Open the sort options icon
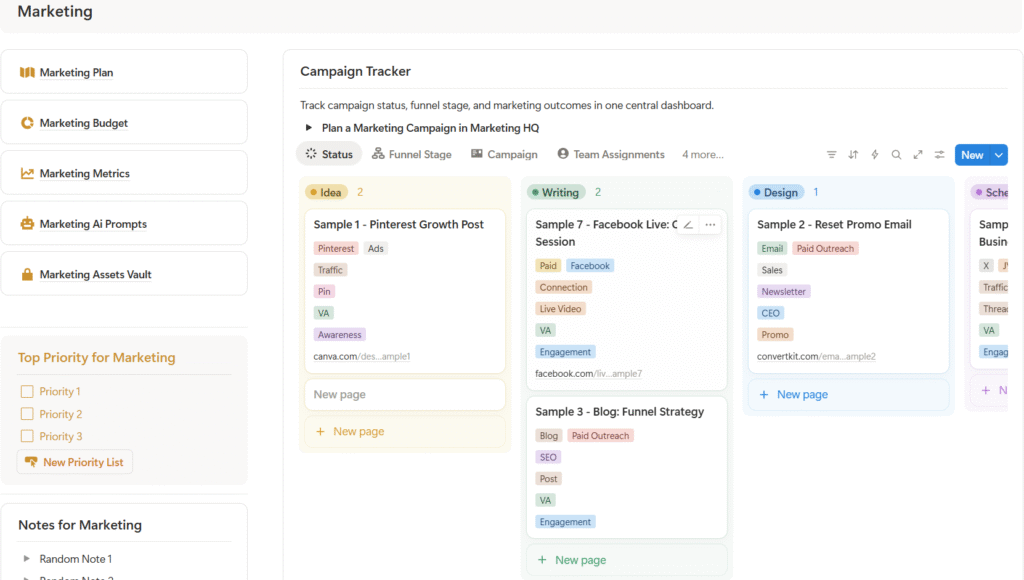The height and width of the screenshot is (580, 1024). (x=852, y=154)
